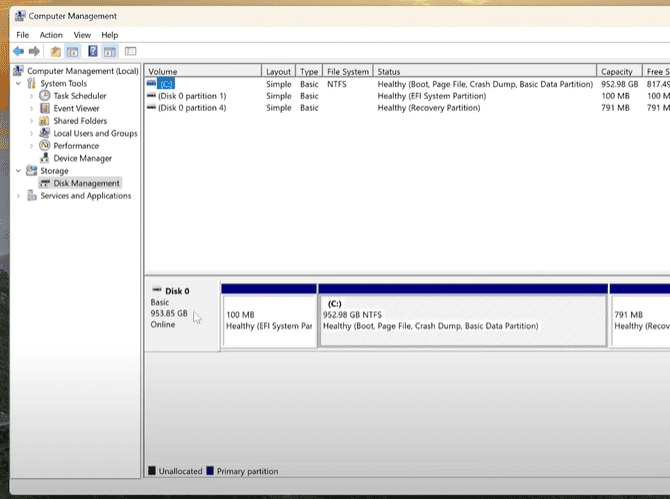The height and width of the screenshot is (499, 670).
Task: Click the Back arrow in the toolbar
Action: point(18,51)
